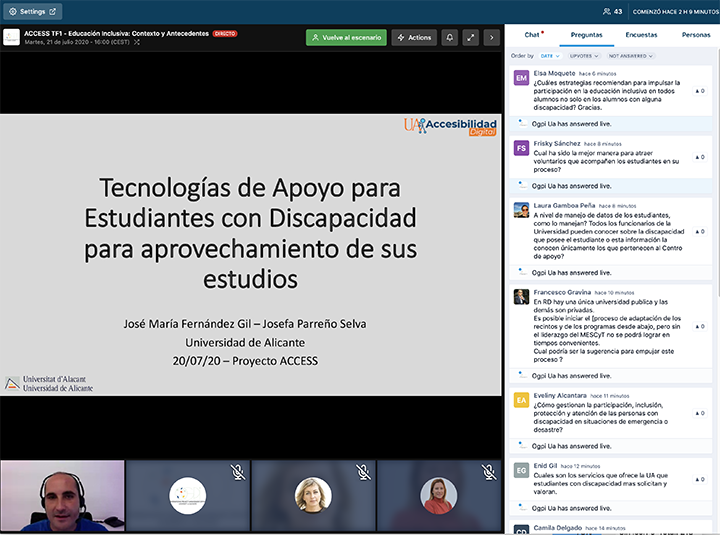The height and width of the screenshot is (535, 720).
Task: Click Camila Delgado's CD avatar
Action: pos(521,529)
